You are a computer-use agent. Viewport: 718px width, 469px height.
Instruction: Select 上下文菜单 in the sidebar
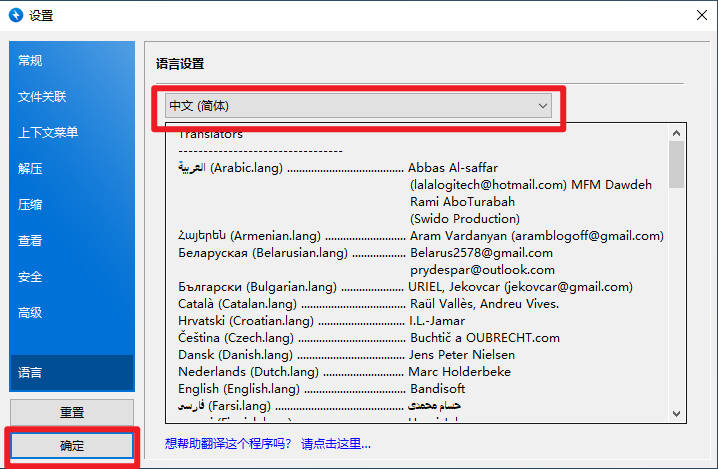click(48, 133)
